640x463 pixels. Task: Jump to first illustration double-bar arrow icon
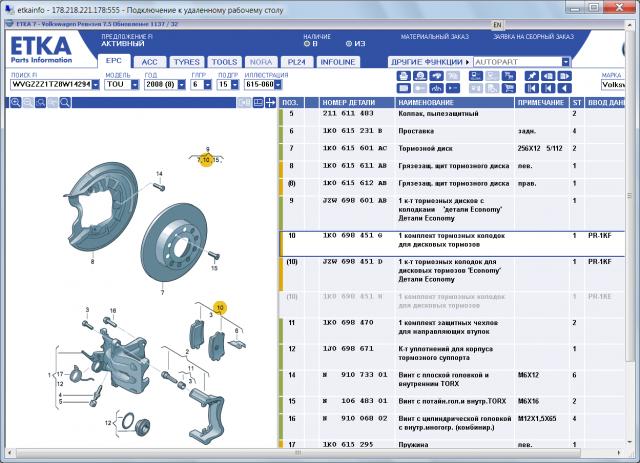531,88
